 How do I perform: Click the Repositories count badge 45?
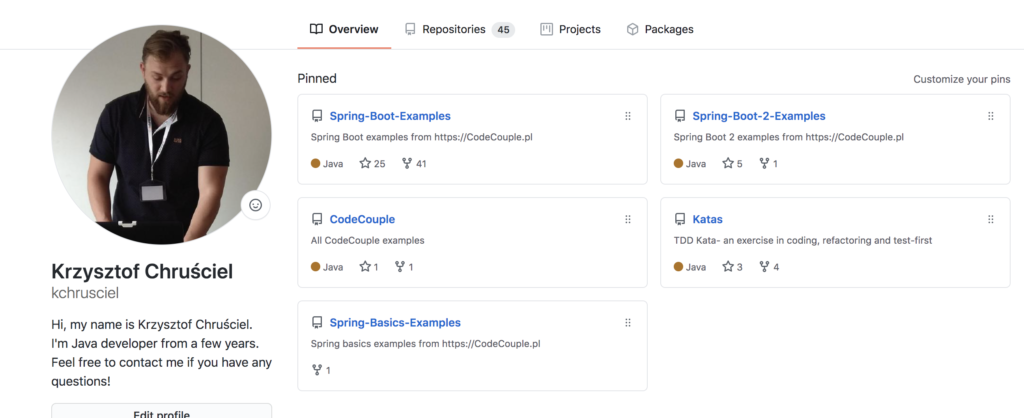503,29
